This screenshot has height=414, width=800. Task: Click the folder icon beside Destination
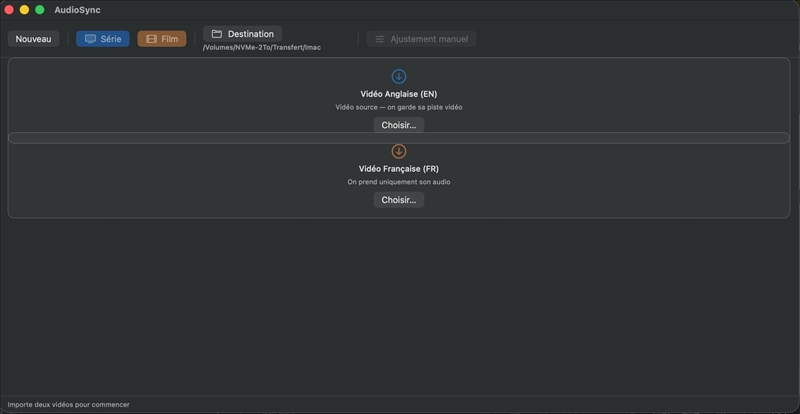pos(217,34)
